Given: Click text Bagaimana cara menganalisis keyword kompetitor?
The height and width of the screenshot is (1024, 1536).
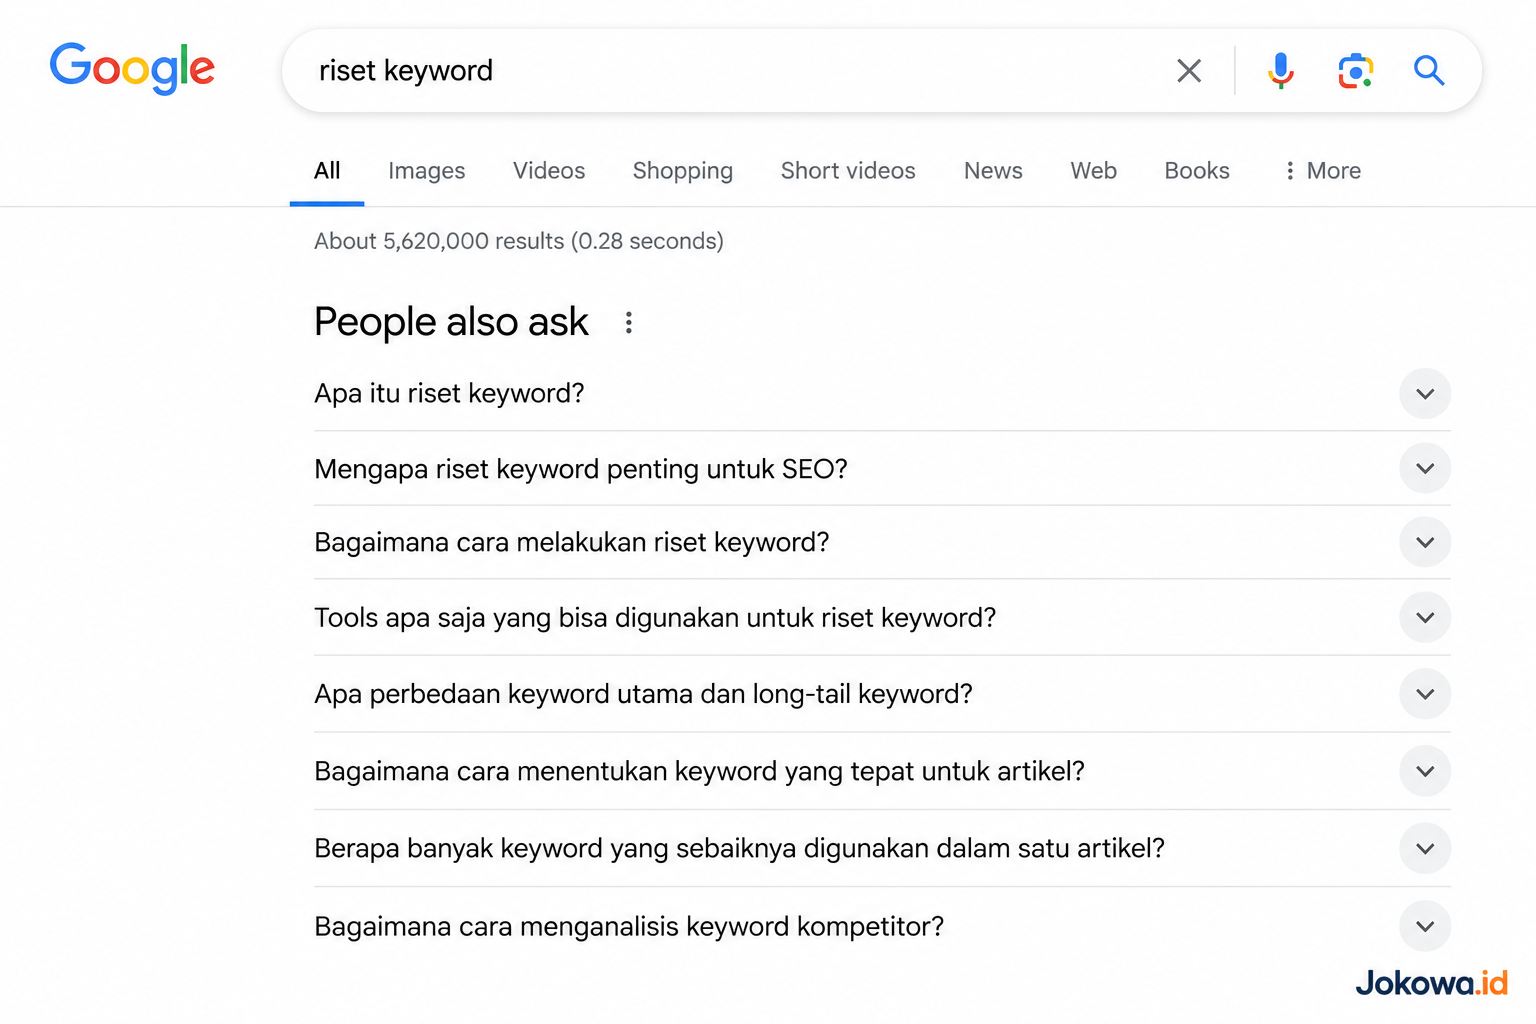Looking at the screenshot, I should coord(629,927).
